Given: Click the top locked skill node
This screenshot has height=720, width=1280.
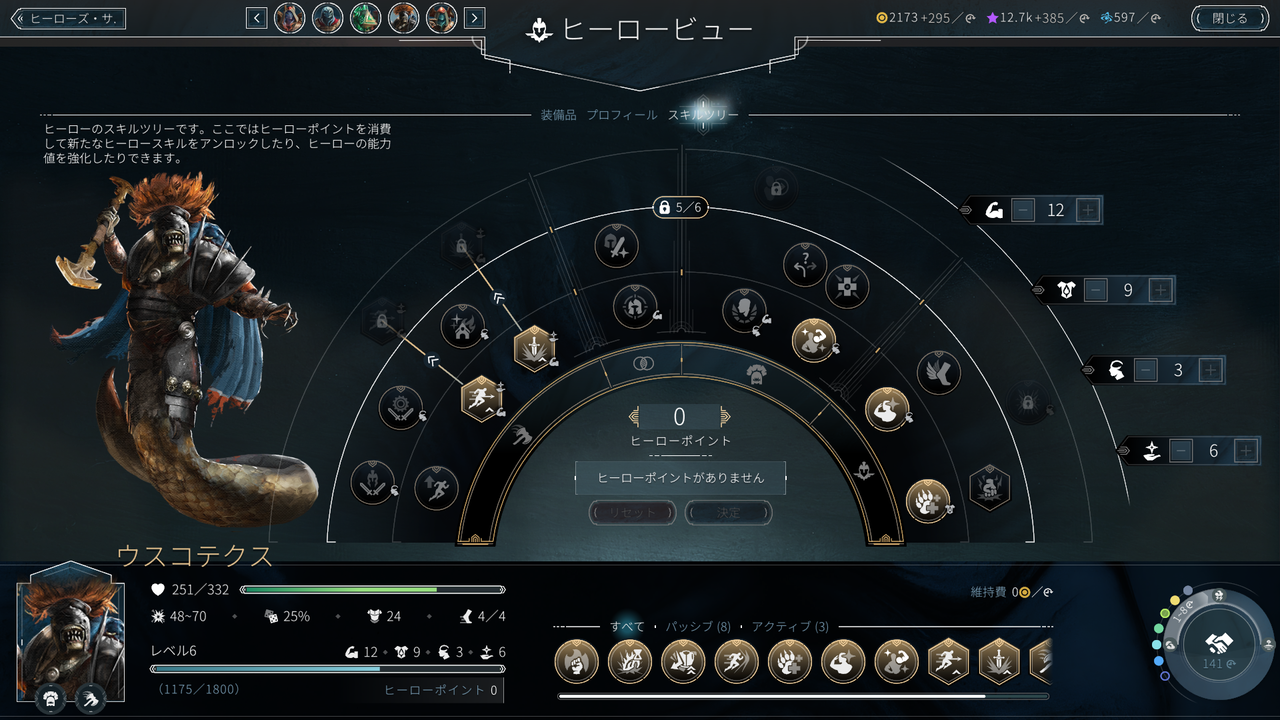Looking at the screenshot, I should coord(775,186).
